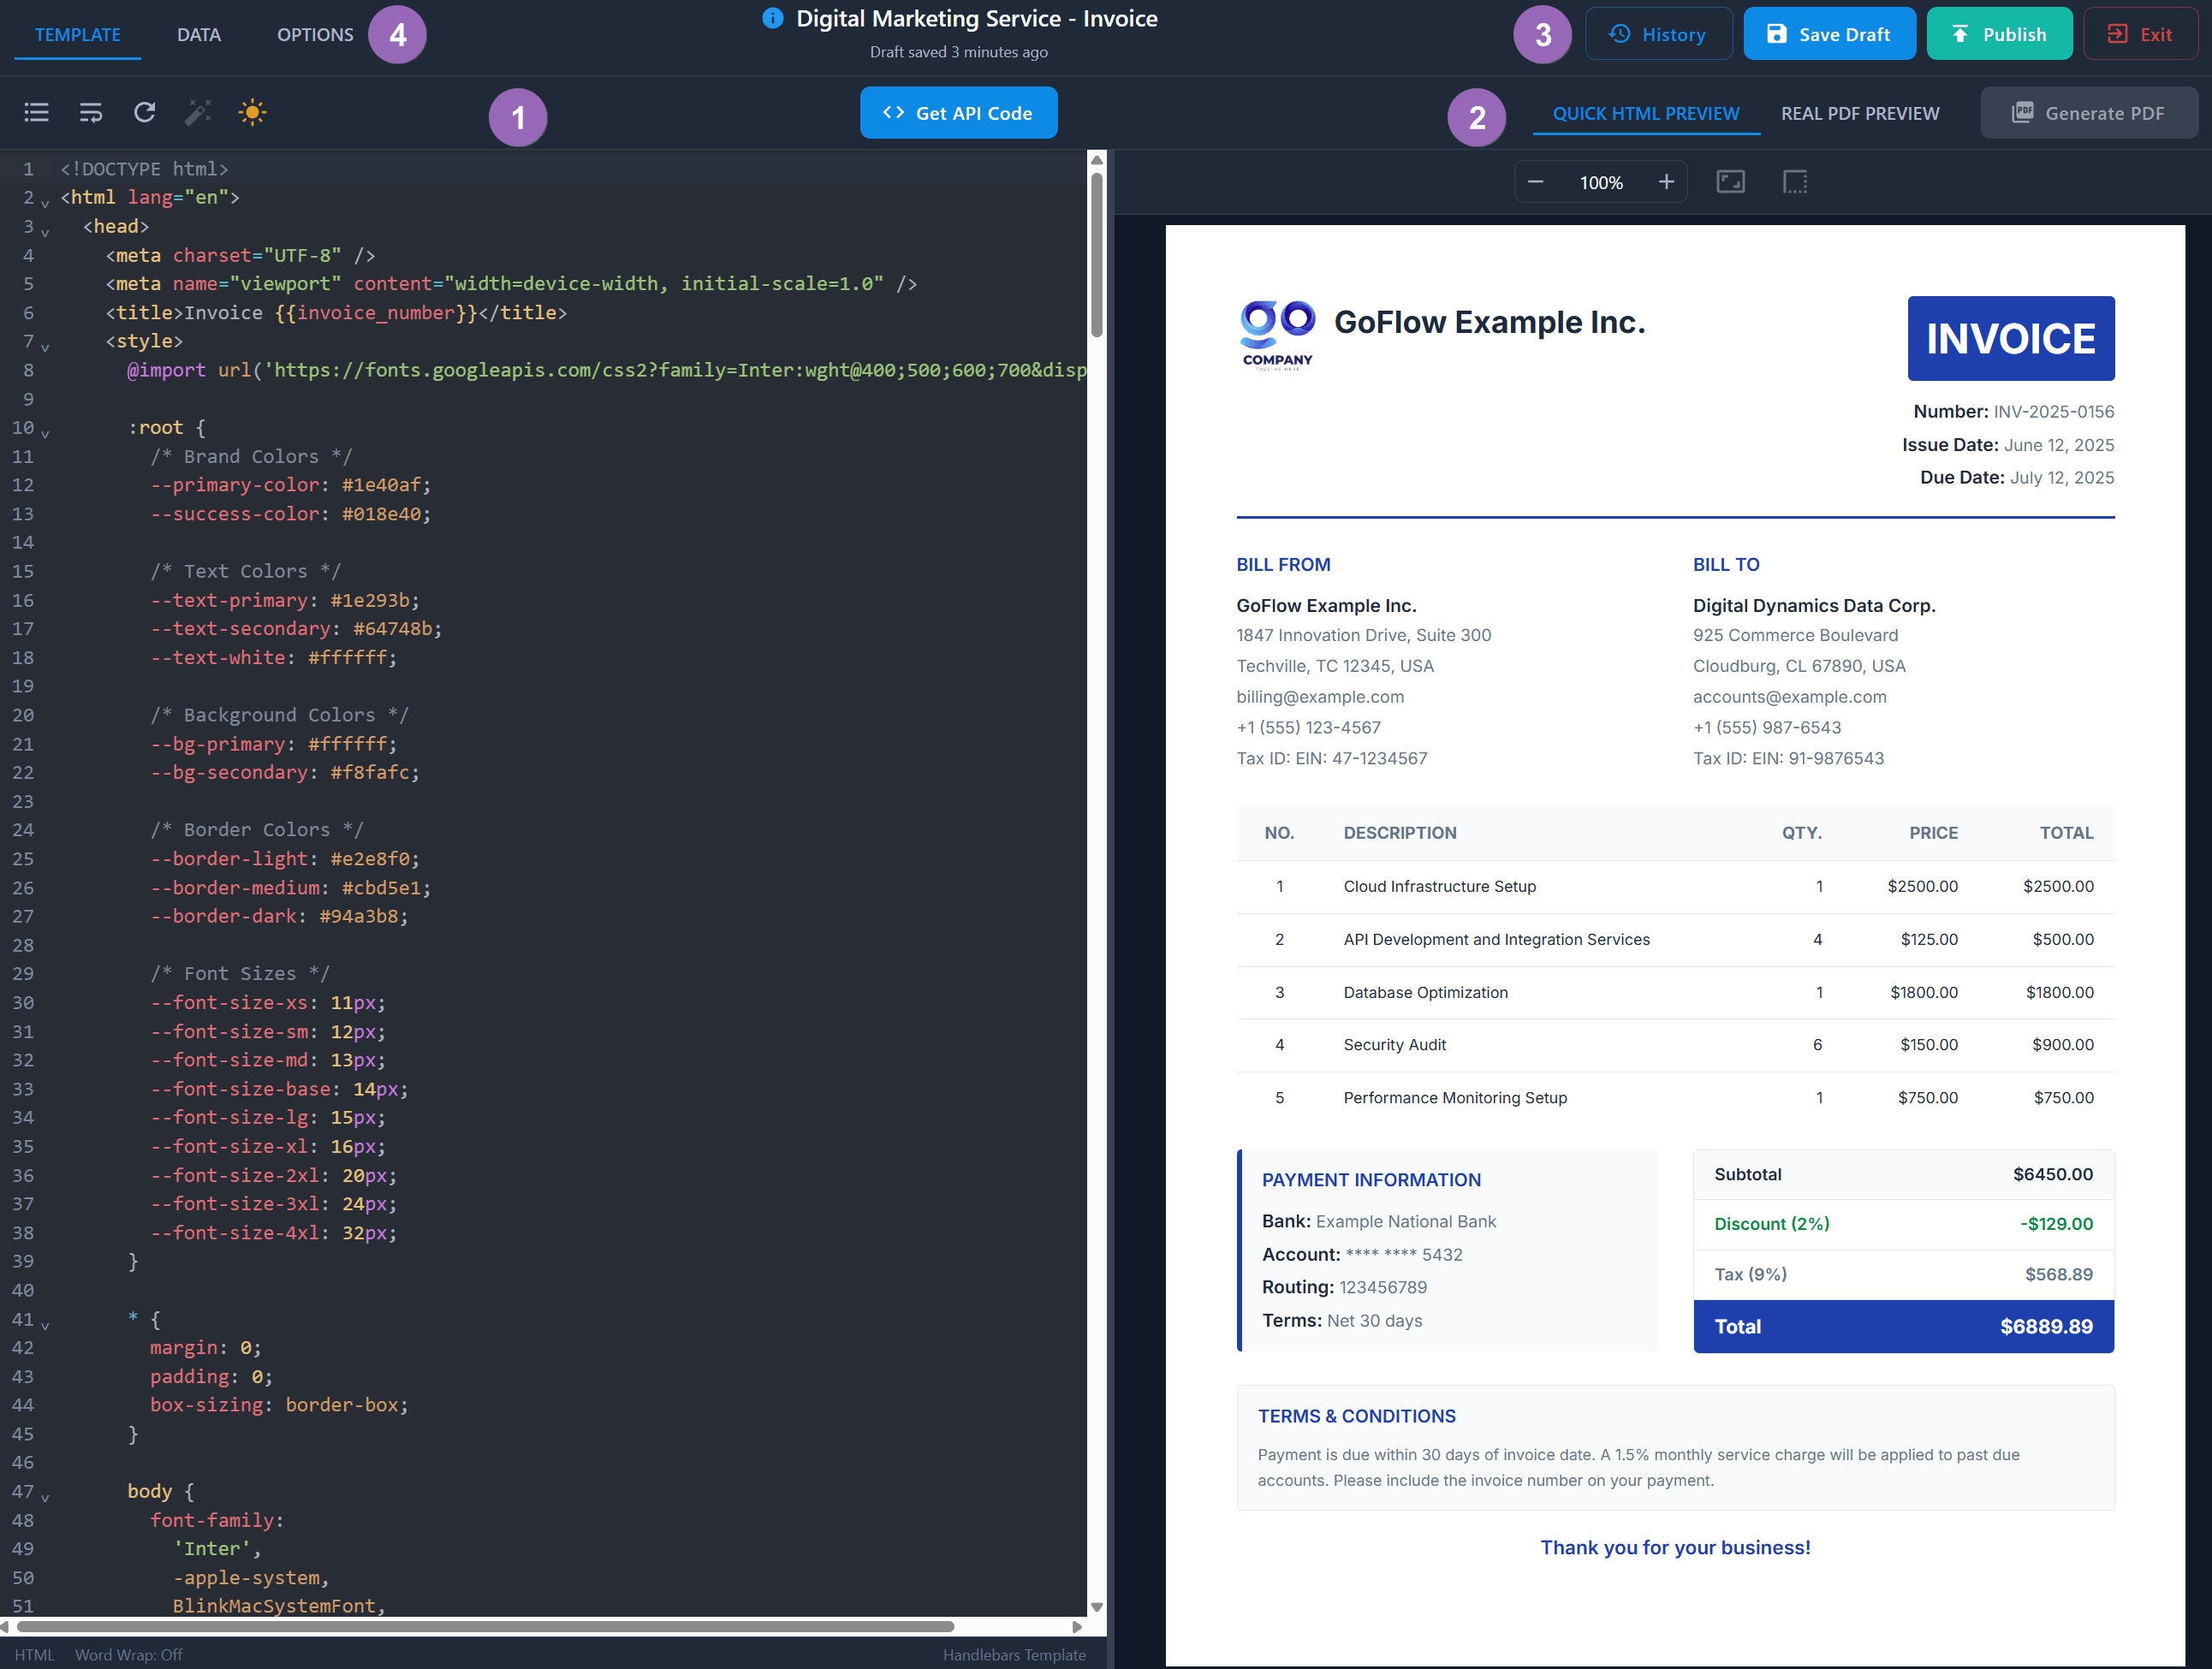
Task: Switch to the DATA tab
Action: (198, 33)
